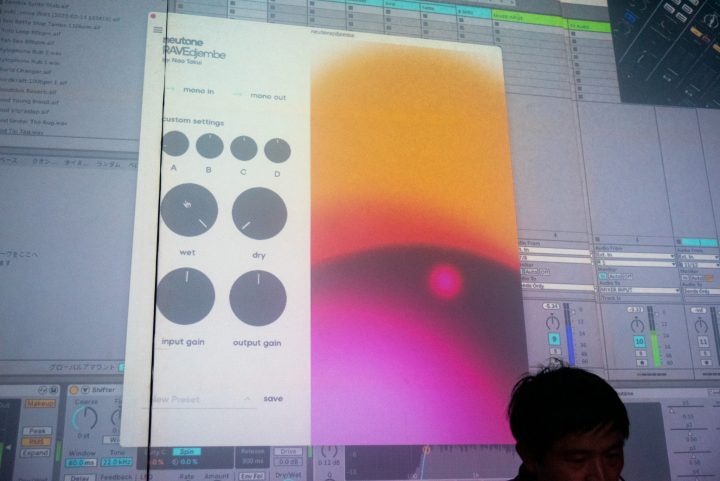The height and width of the screenshot is (481, 720).
Task: Click custom settings knob D
Action: (277, 150)
